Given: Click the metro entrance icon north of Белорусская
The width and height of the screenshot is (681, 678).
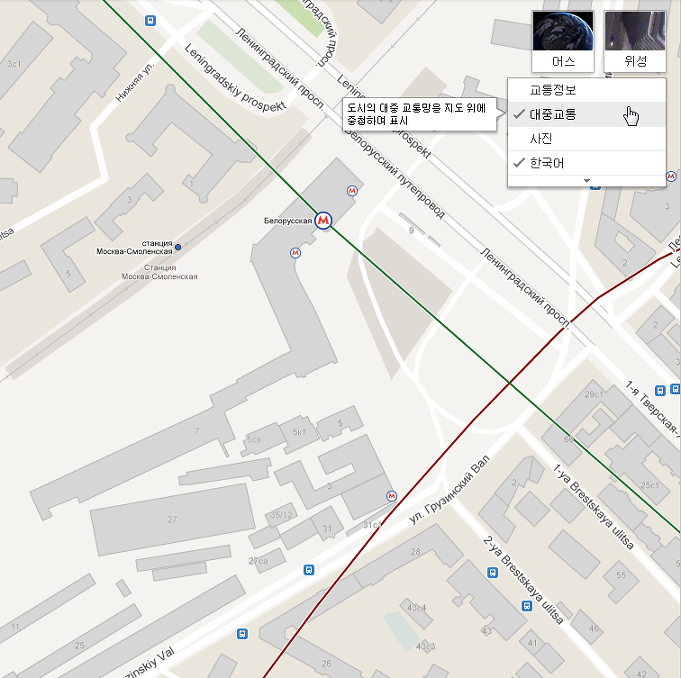Looking at the screenshot, I should (x=352, y=190).
